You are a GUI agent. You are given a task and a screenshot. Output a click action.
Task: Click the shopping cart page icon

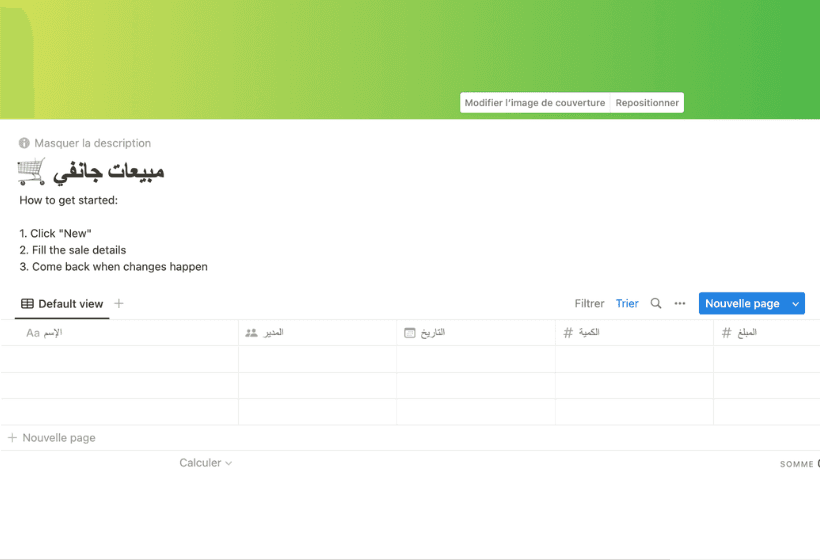click(32, 172)
